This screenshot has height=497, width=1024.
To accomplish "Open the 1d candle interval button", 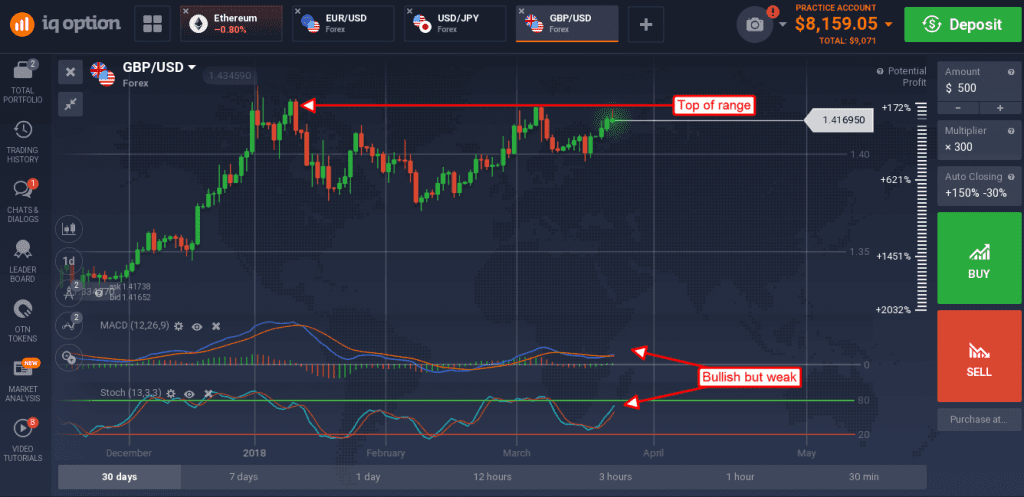I will point(69,261).
